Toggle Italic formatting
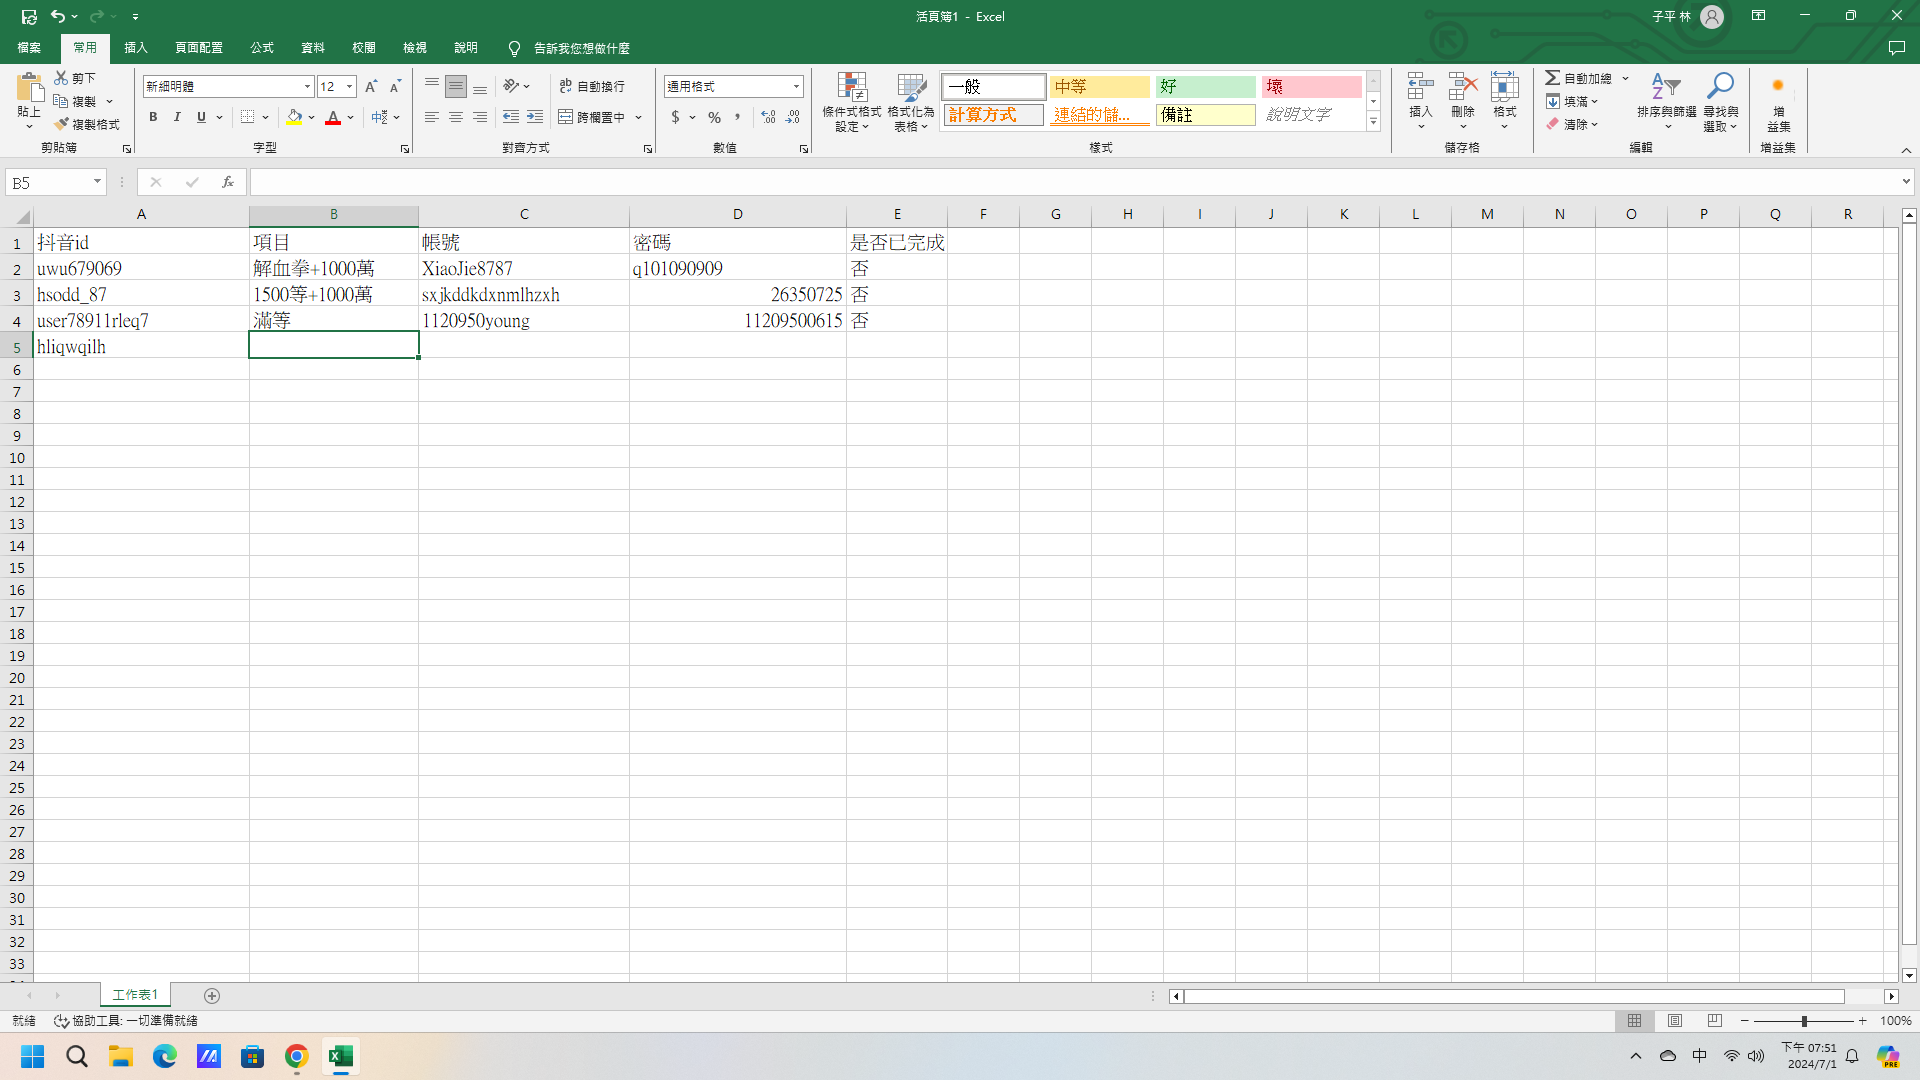 (x=177, y=117)
